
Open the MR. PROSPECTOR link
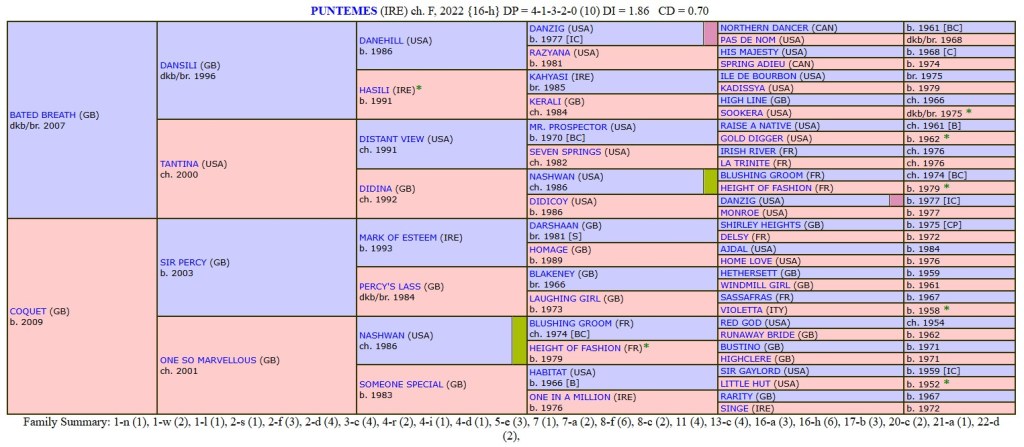click(x=568, y=127)
